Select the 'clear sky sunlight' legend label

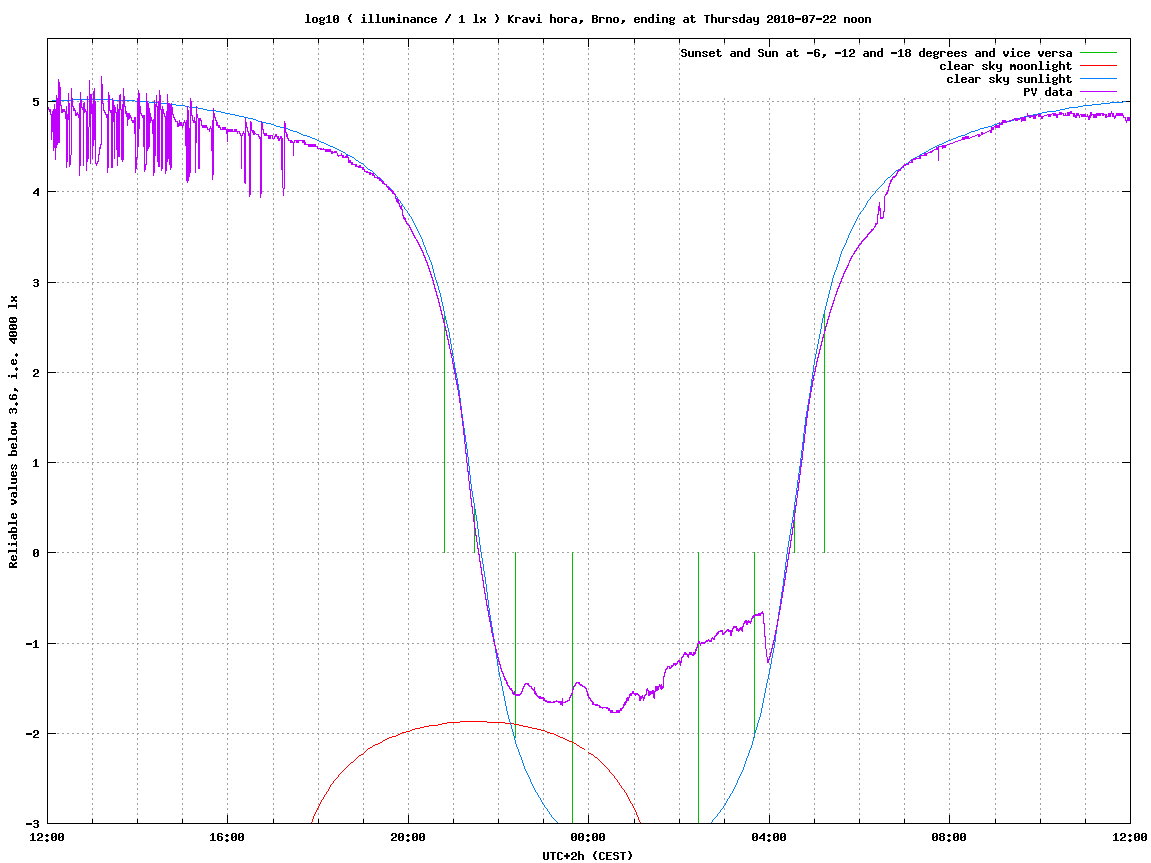[1009, 79]
